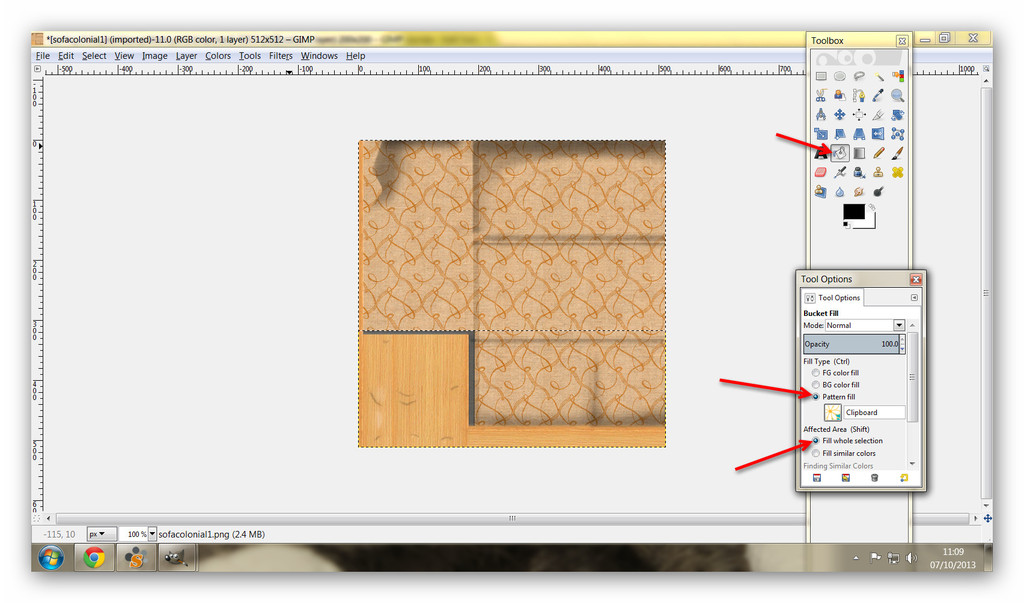Select the Perspective tool
Image resolution: width=1024 pixels, height=603 pixels.
[x=859, y=134]
